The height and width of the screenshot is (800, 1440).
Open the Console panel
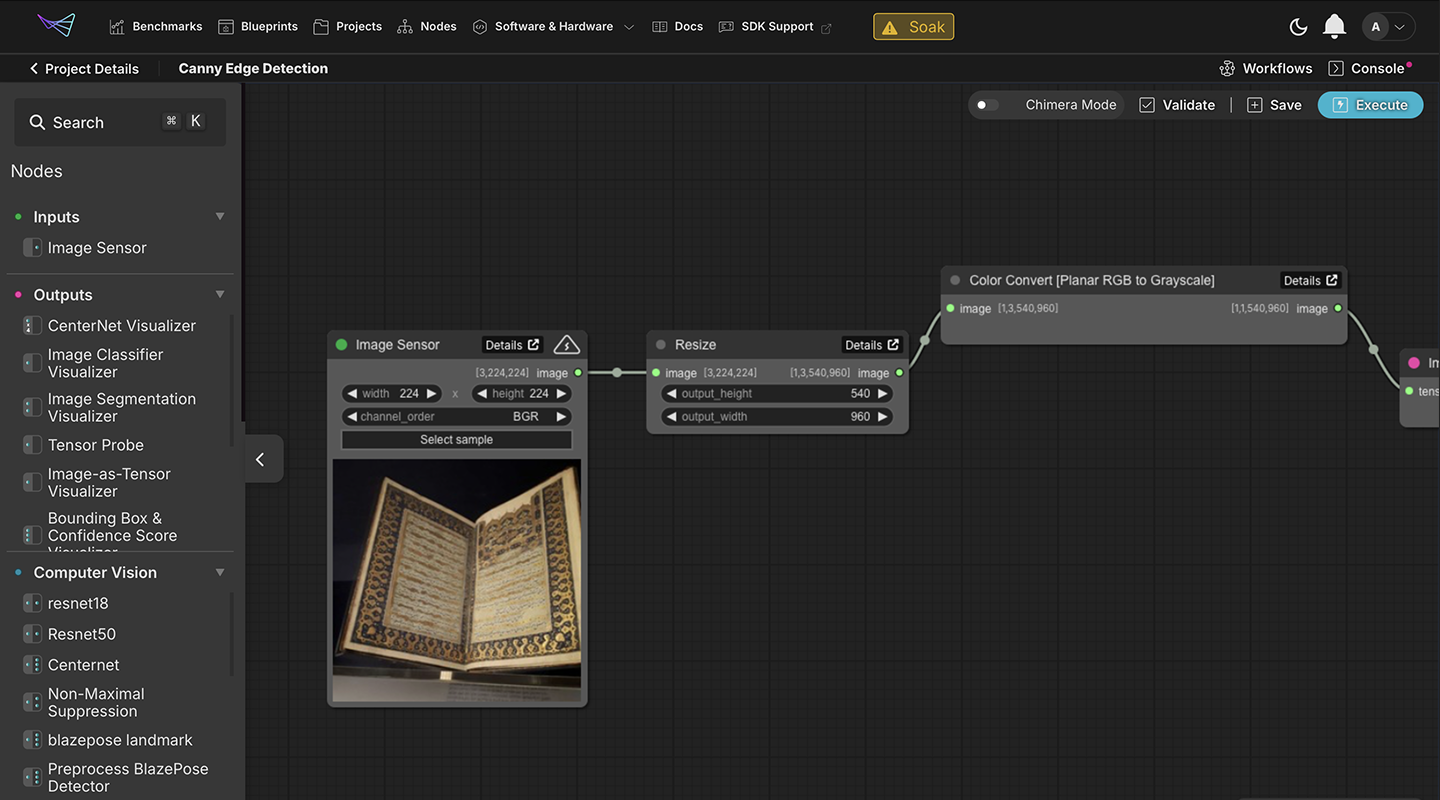pyautogui.click(x=1368, y=69)
